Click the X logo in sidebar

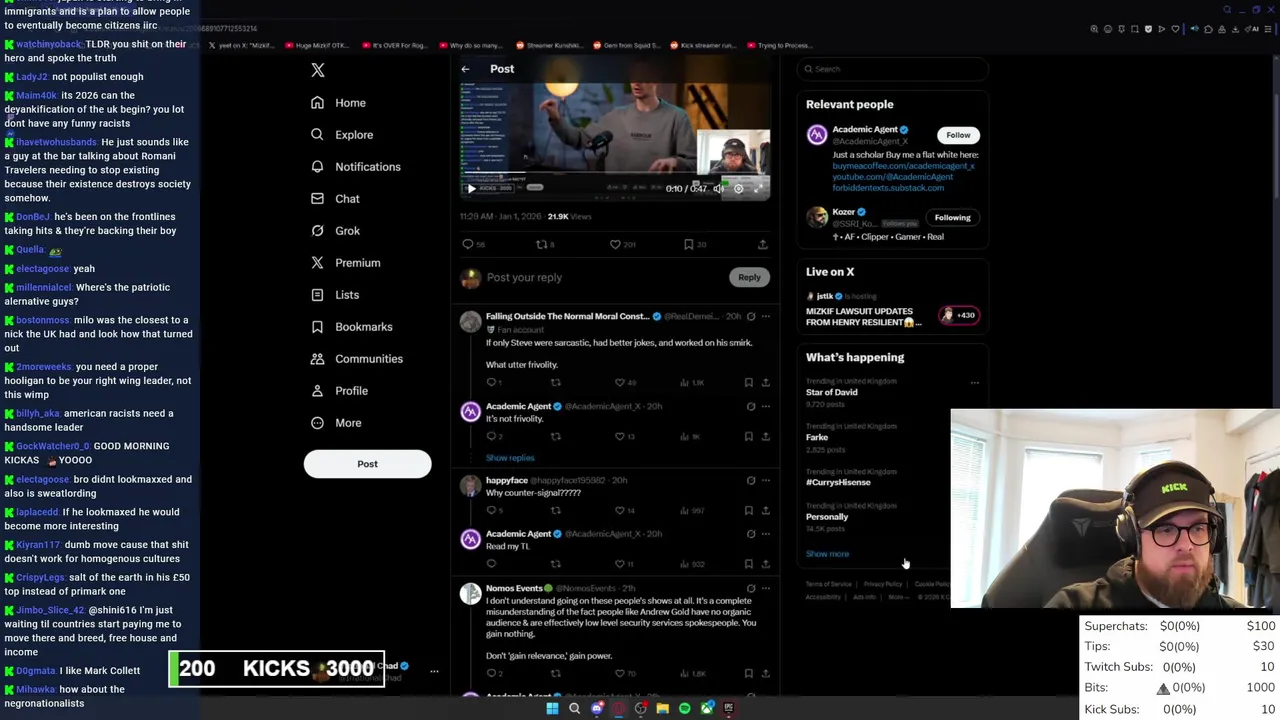[x=318, y=70]
